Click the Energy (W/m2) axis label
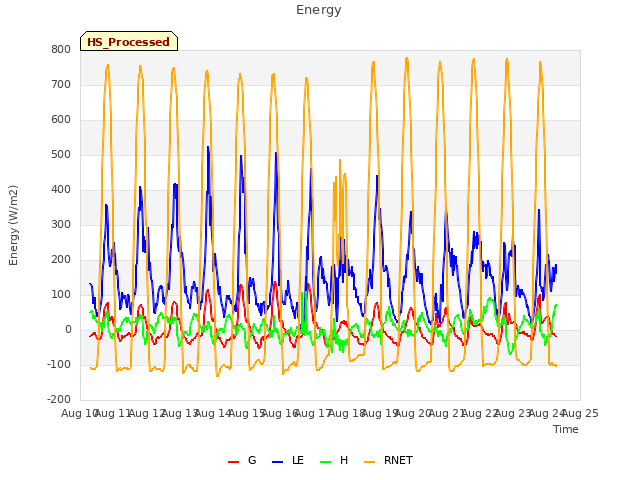Screen dimensions: 640x480 point(13,225)
